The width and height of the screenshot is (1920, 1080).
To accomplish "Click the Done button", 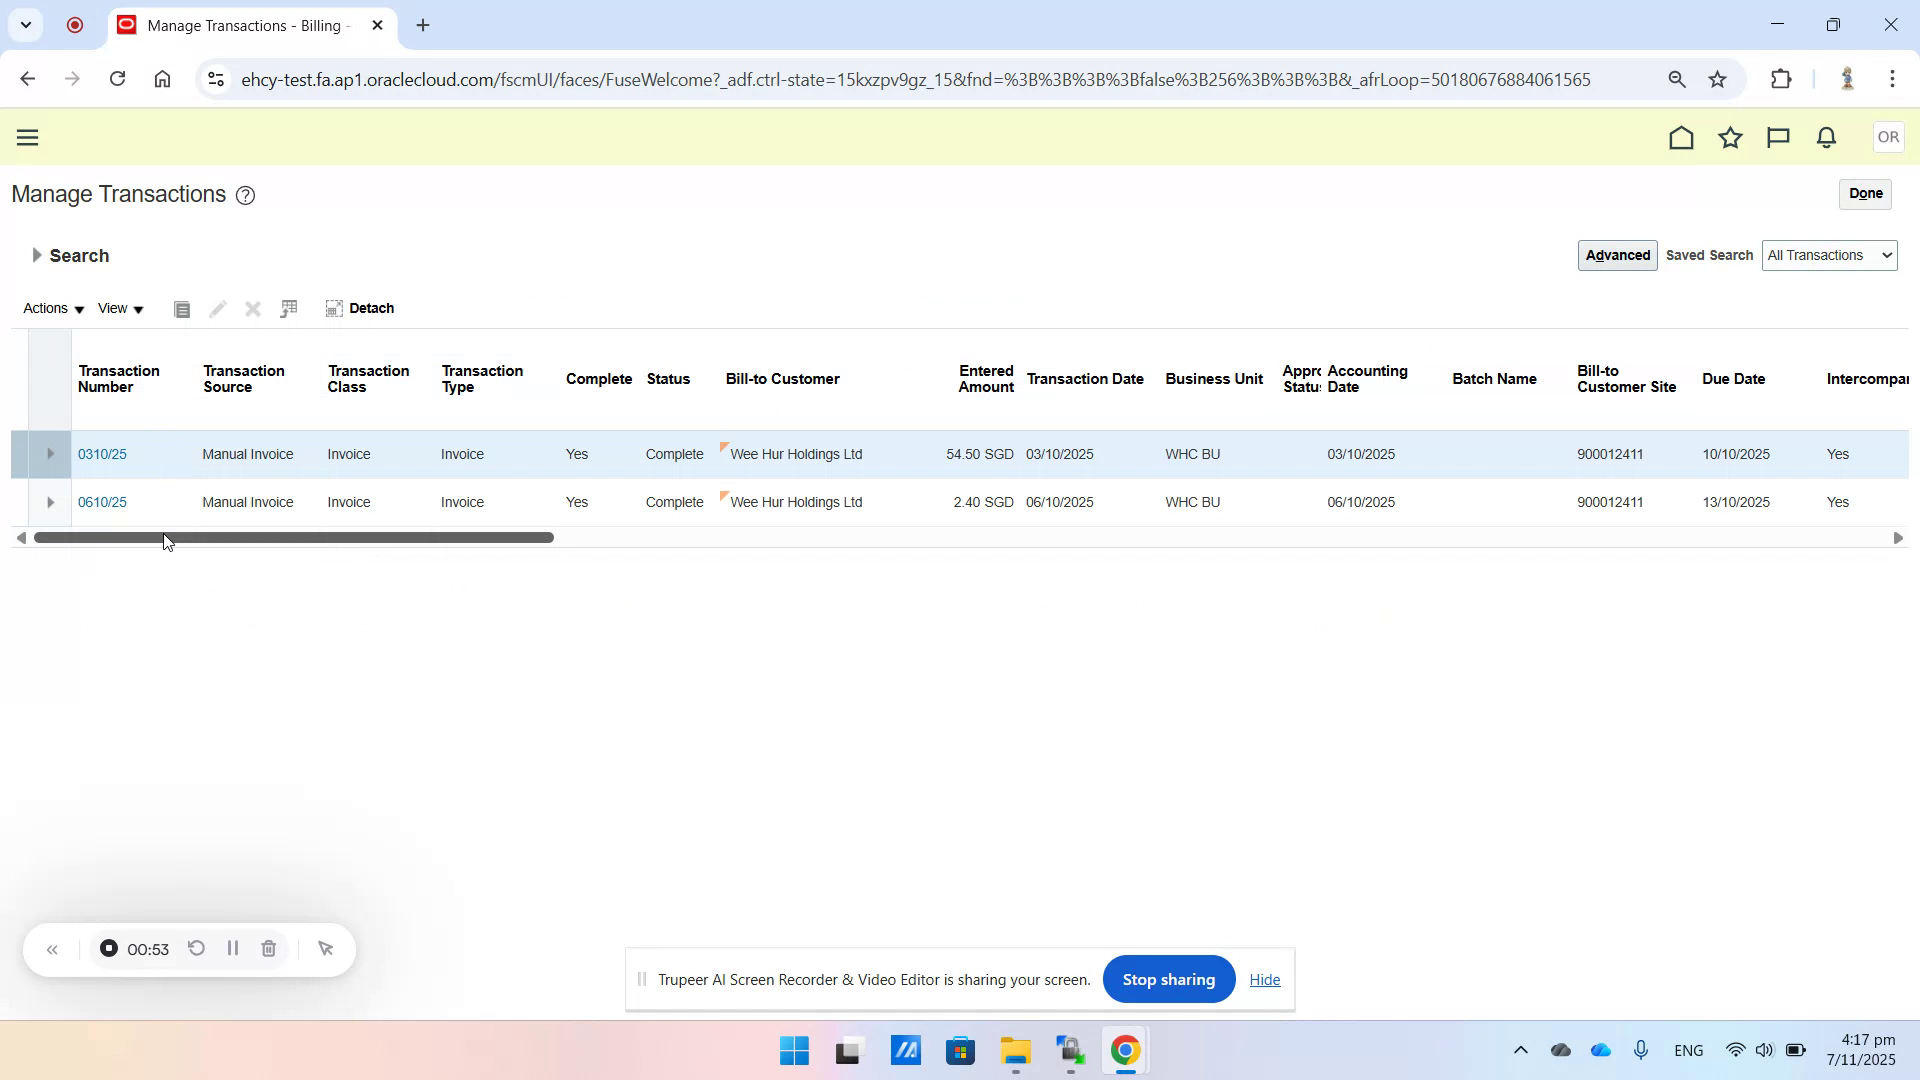I will (1865, 193).
